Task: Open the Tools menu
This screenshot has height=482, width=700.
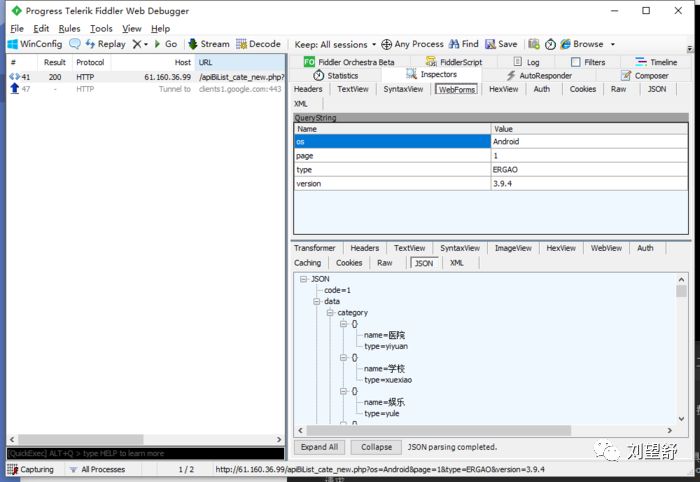Action: click(101, 29)
